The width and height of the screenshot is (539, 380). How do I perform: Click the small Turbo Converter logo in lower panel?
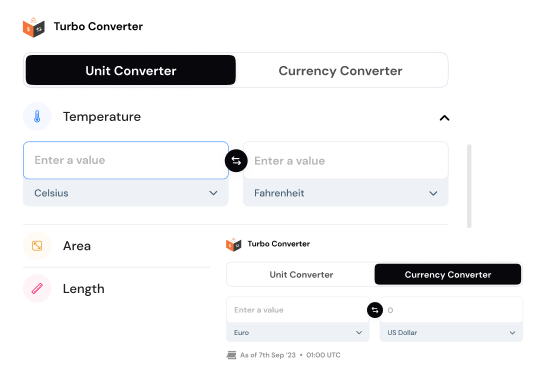point(234,244)
